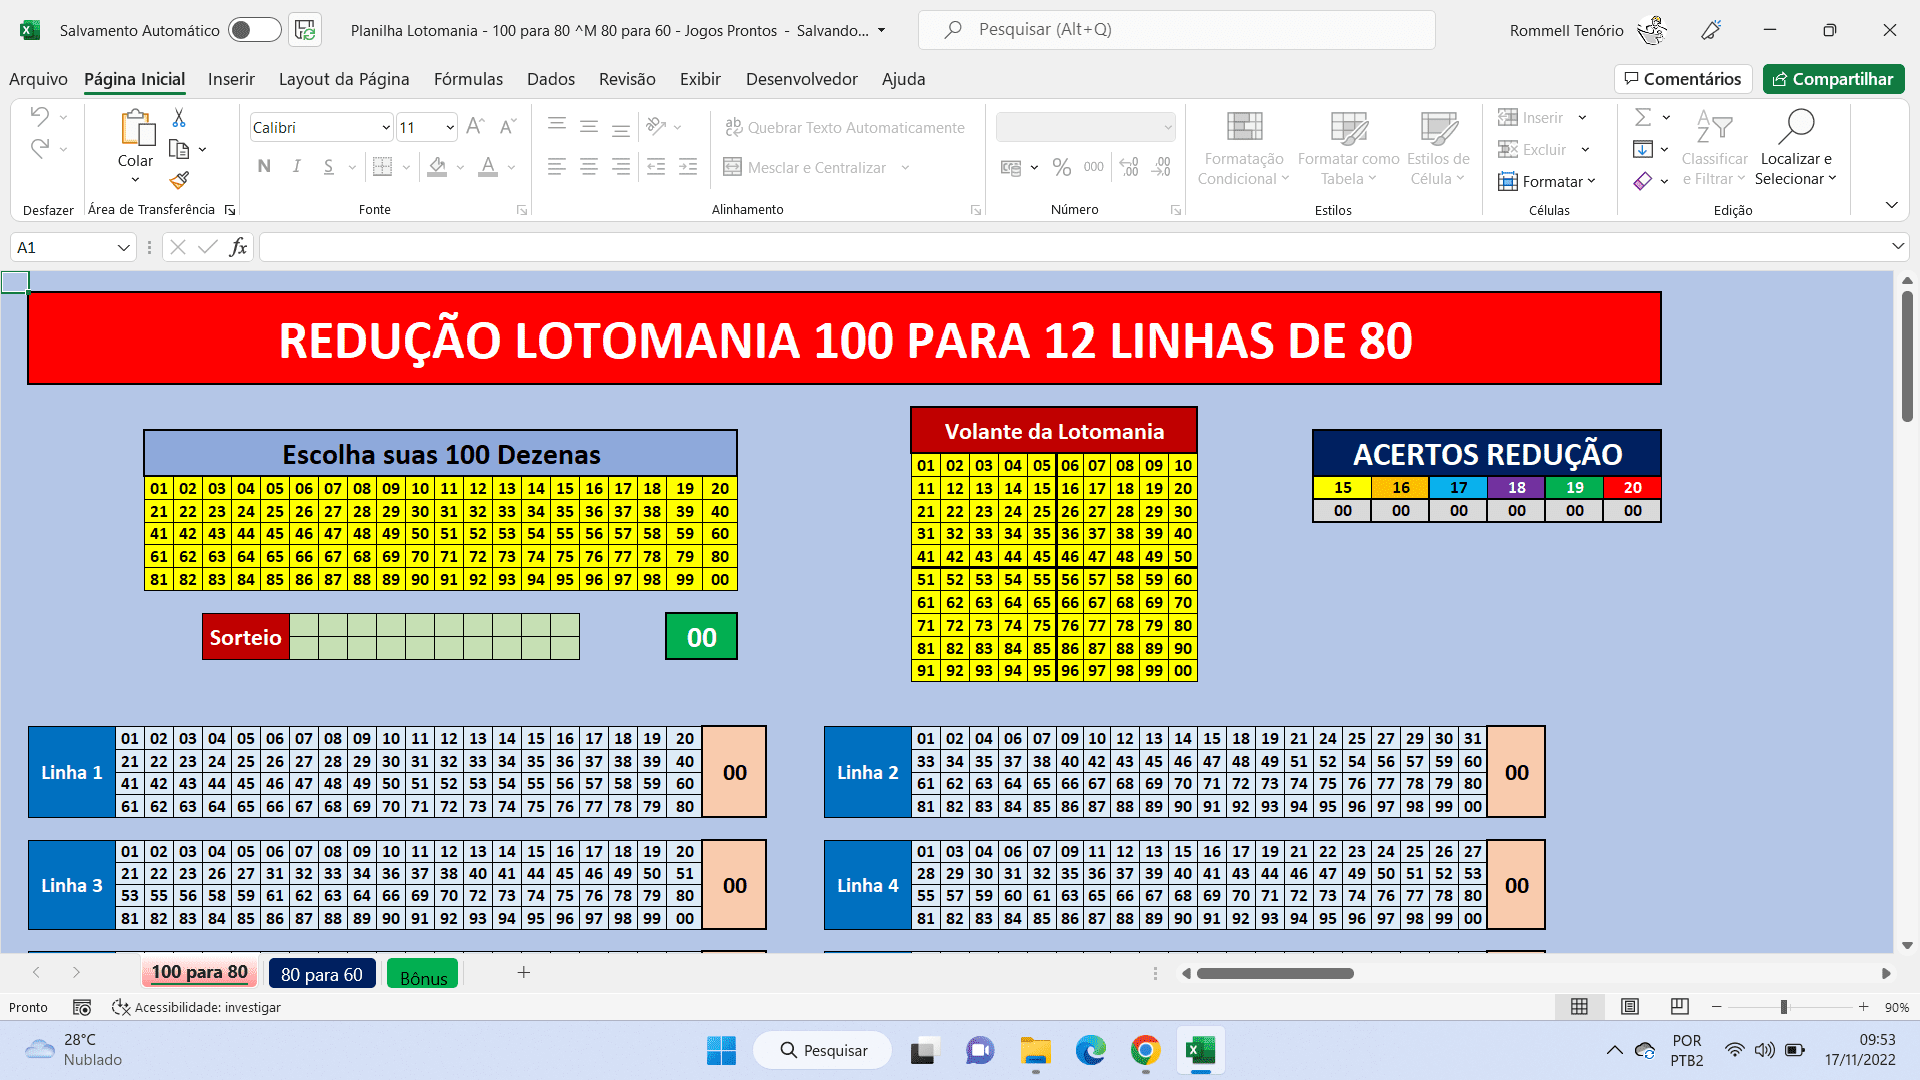
Task: Click the increase font size icon
Action: tap(475, 127)
